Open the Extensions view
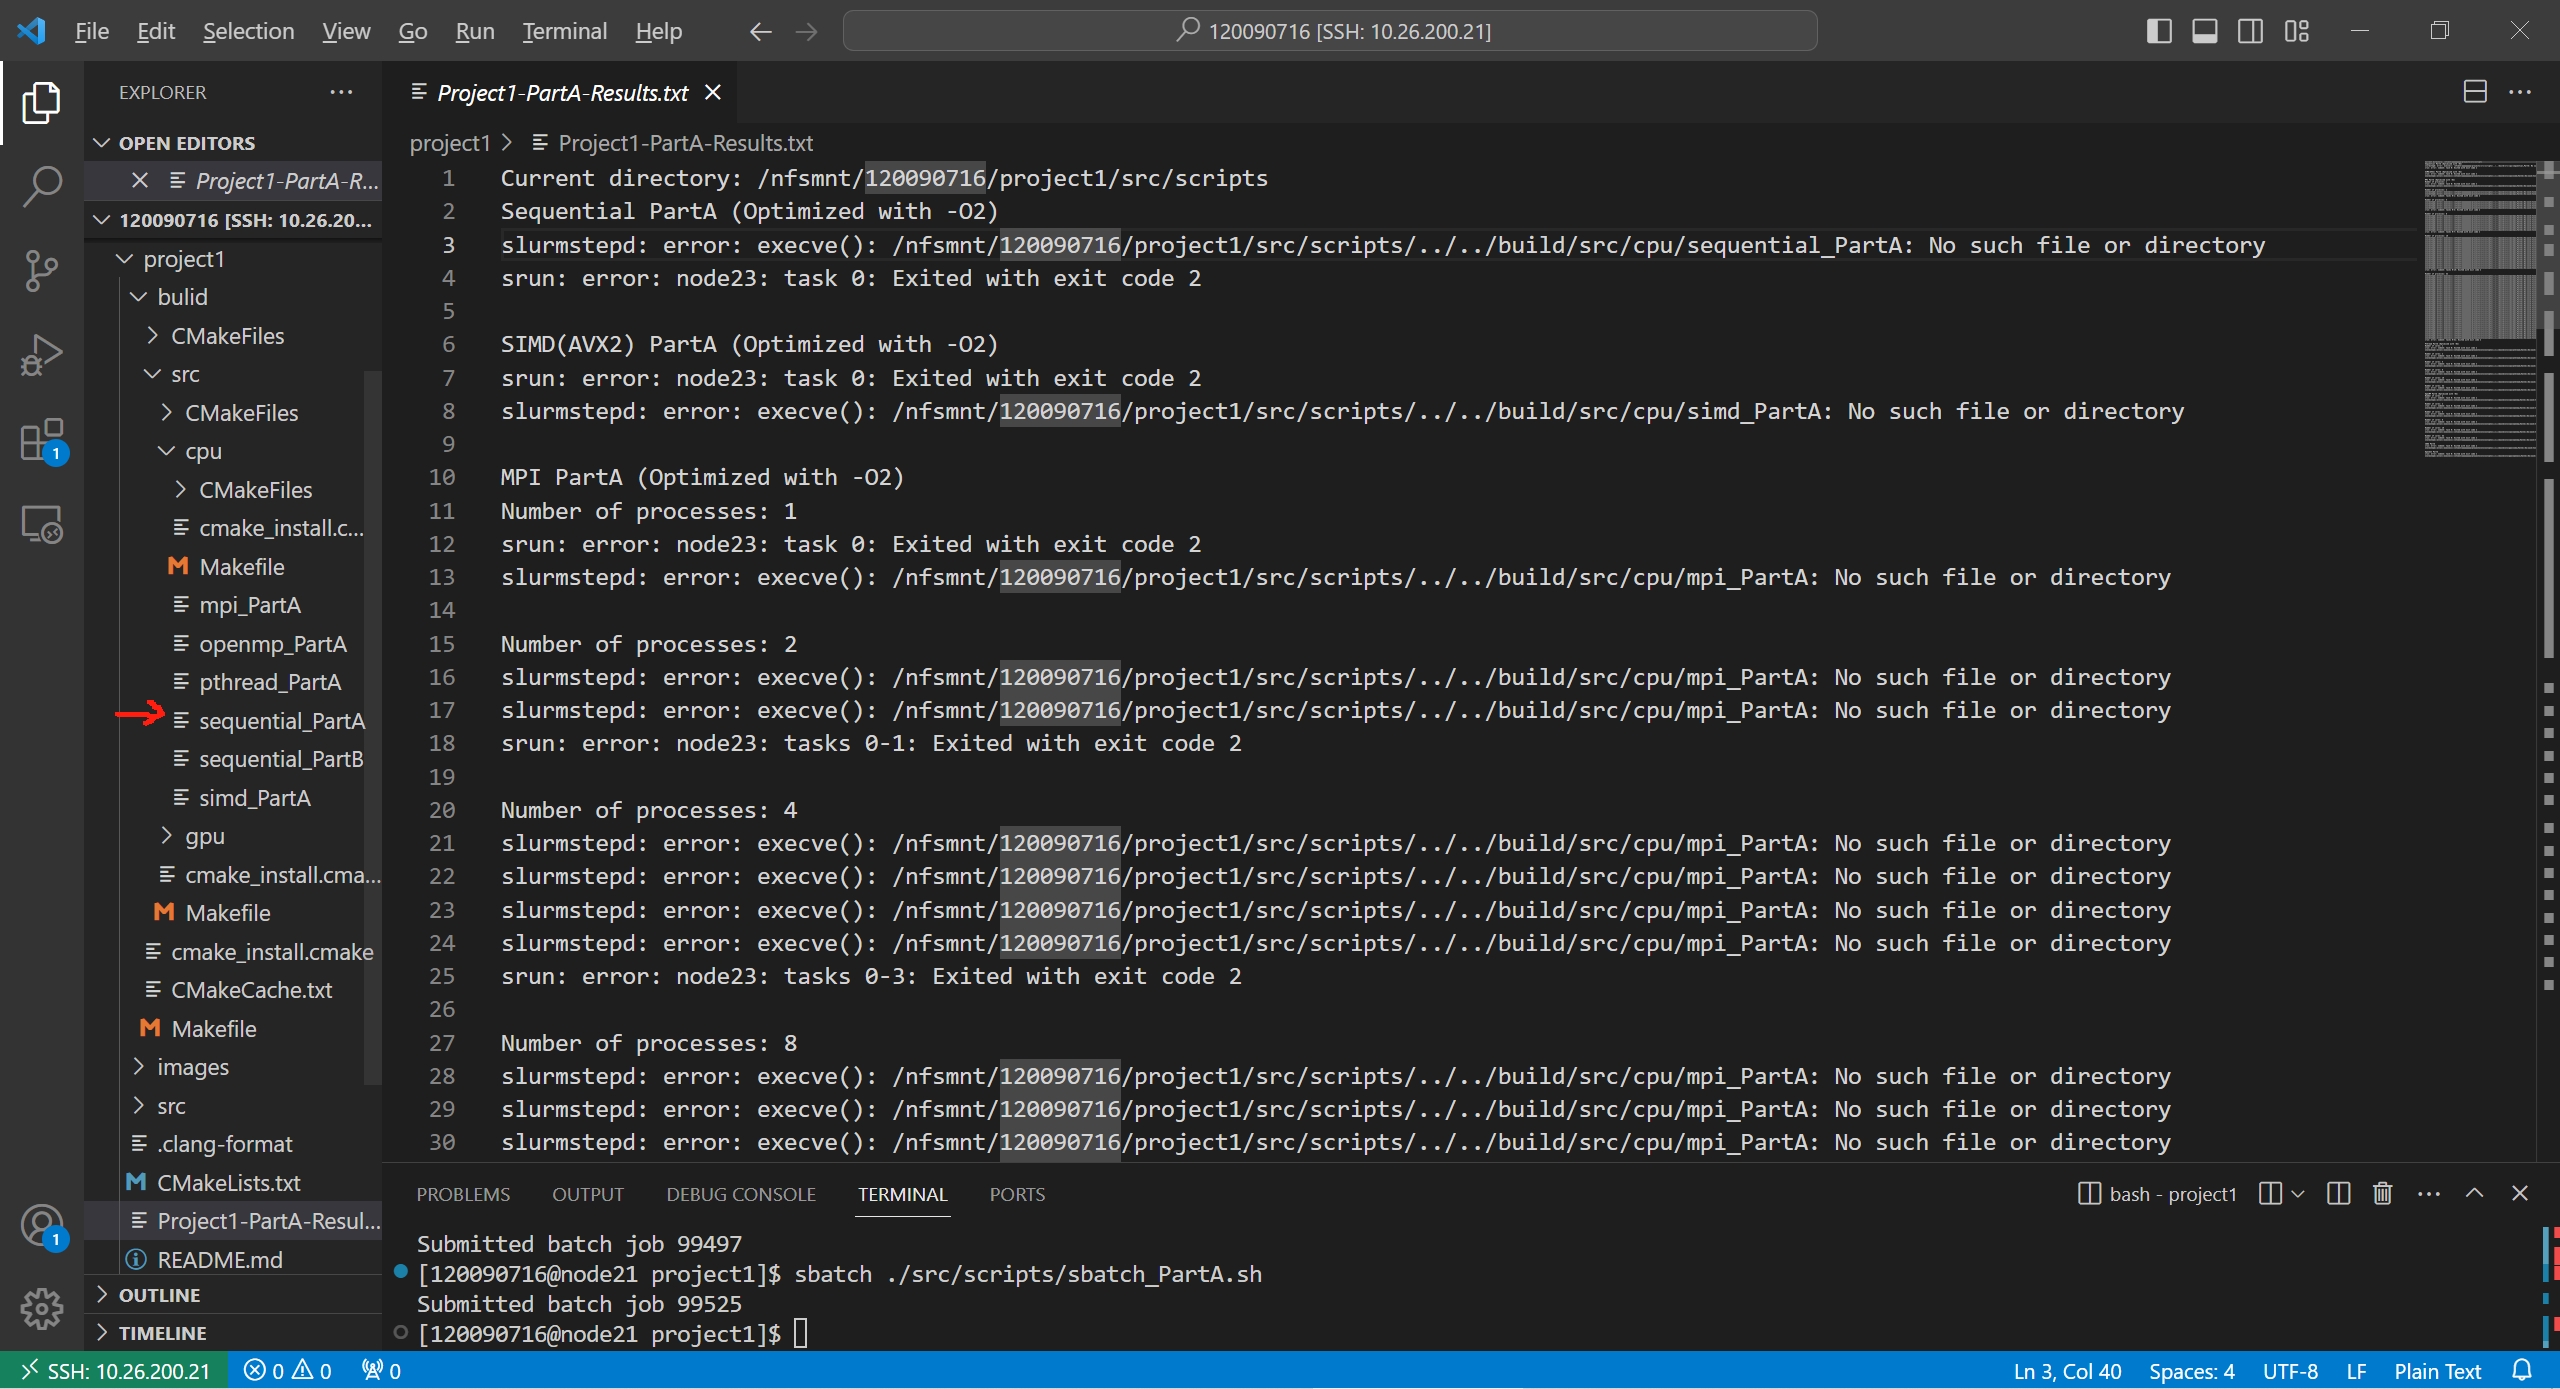The height and width of the screenshot is (1389, 2560). (x=41, y=438)
